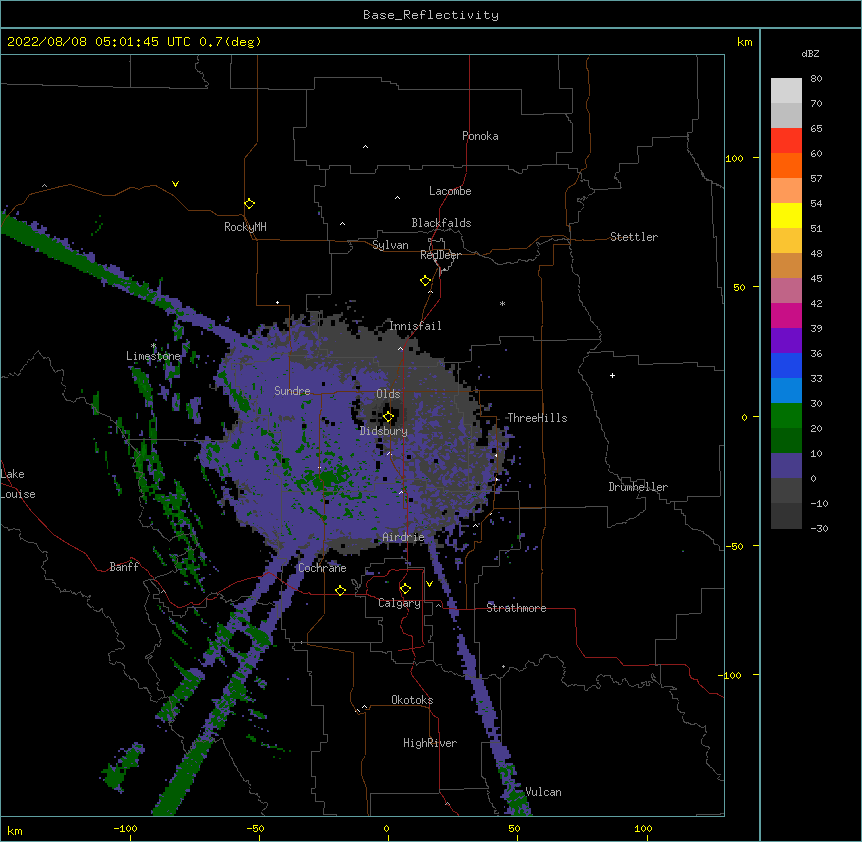Click the Cochrane city label
The height and width of the screenshot is (842, 862).
pyautogui.click(x=322, y=568)
